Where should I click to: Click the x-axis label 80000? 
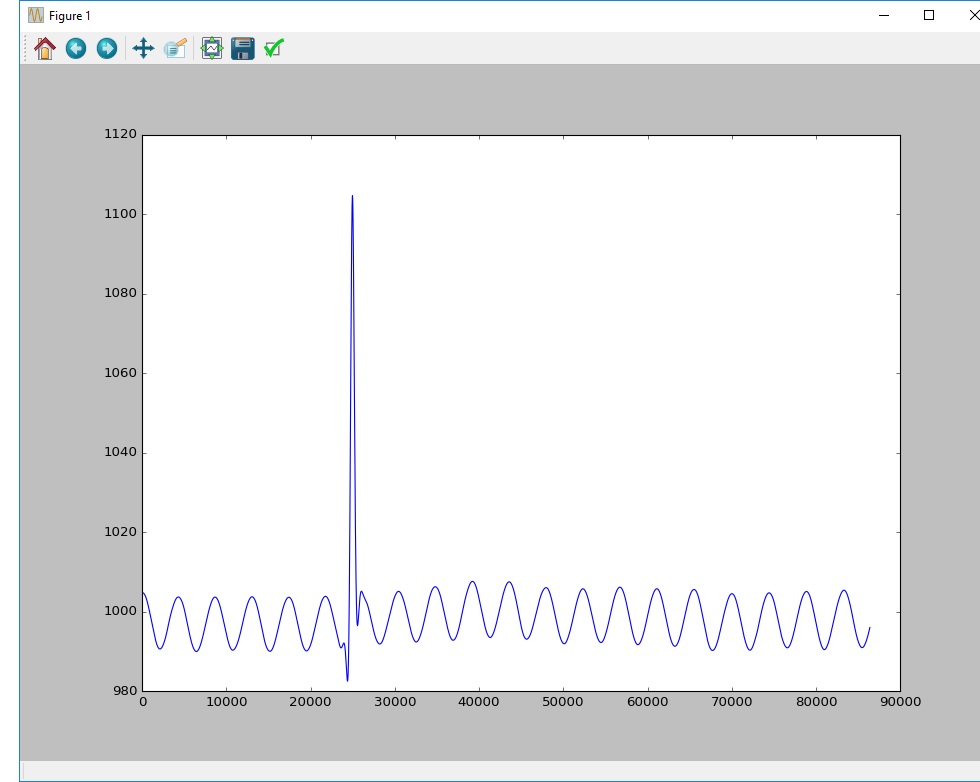pos(816,702)
